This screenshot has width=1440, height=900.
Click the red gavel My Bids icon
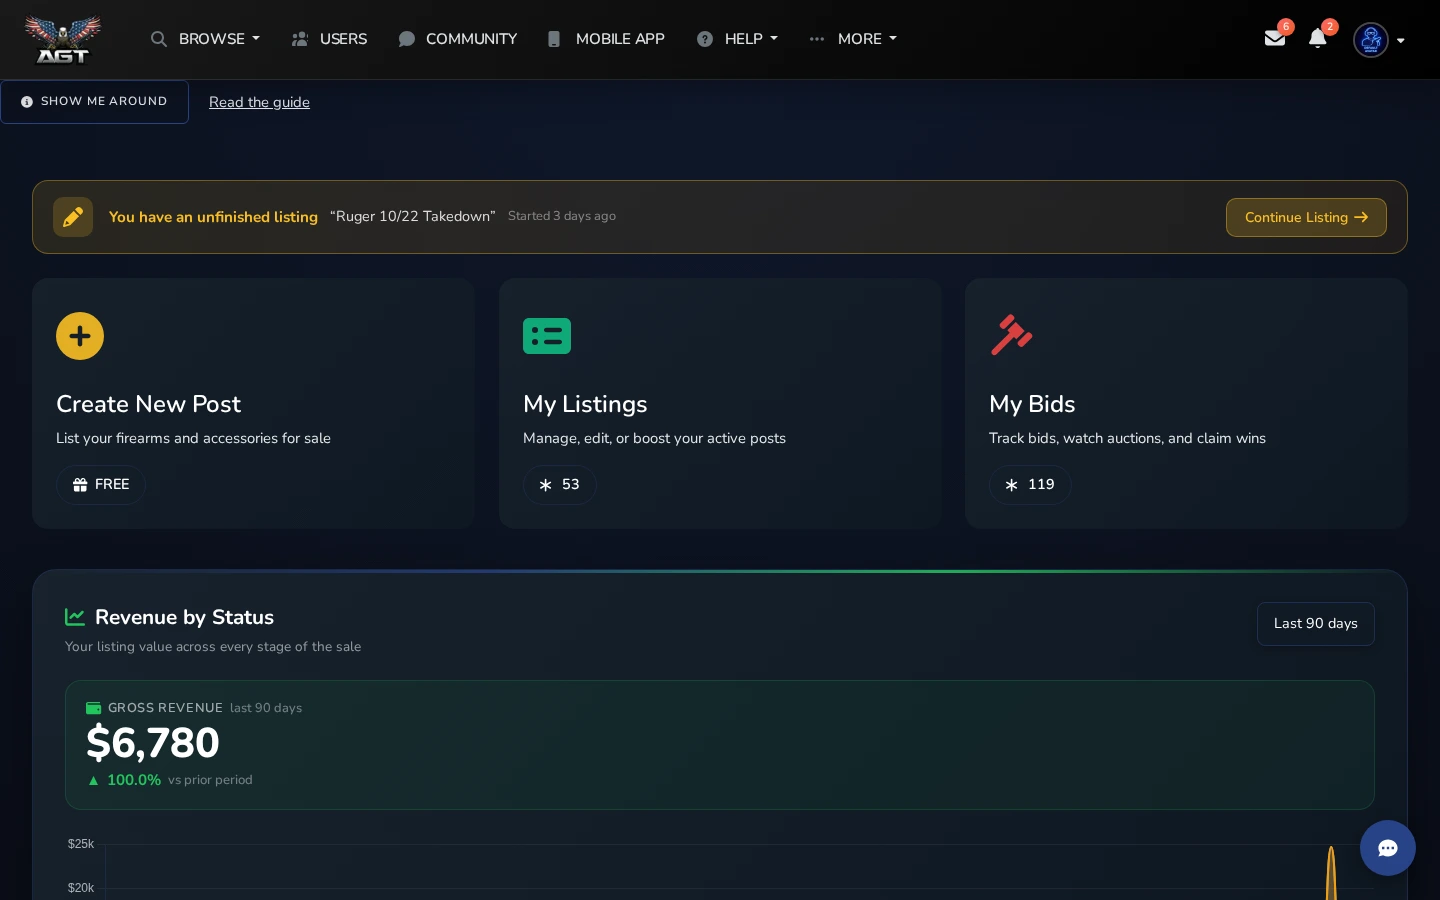point(1011,335)
